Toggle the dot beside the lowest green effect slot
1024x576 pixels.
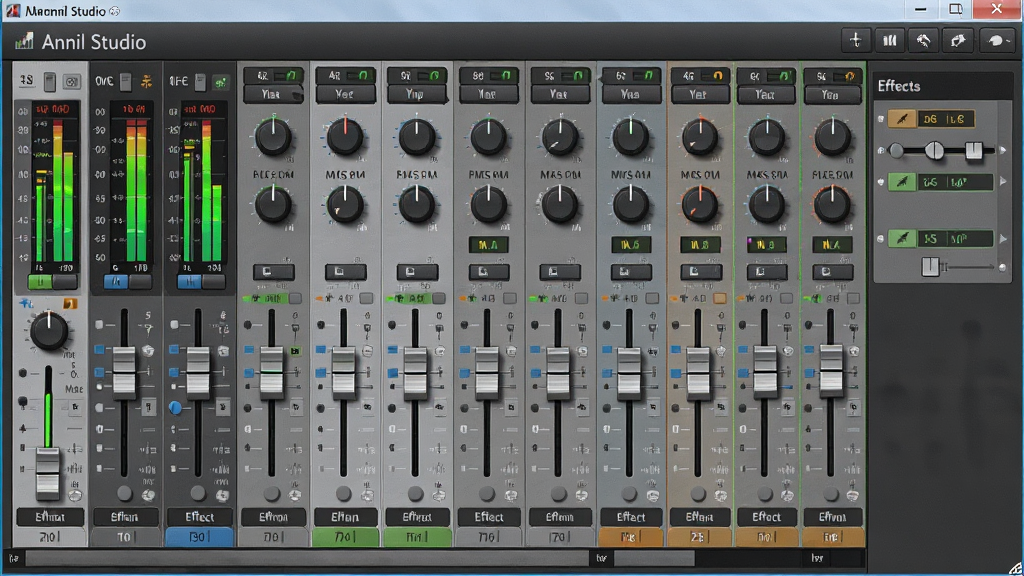881,239
